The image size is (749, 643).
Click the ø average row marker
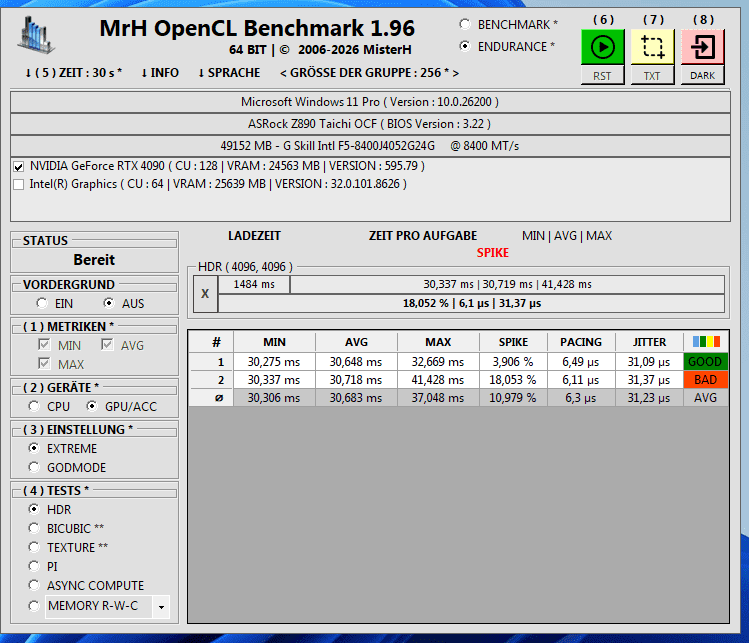coord(211,398)
